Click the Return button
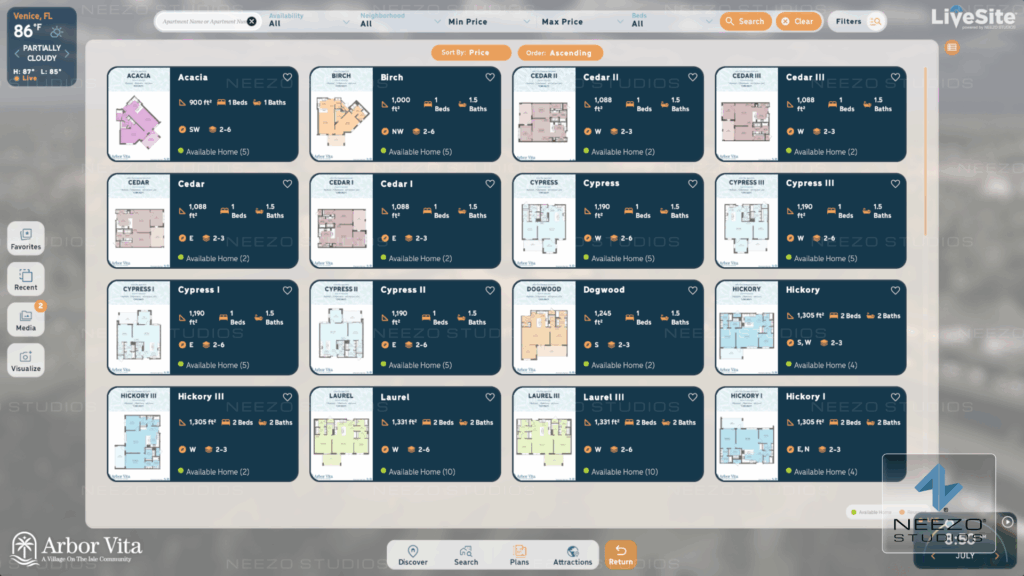1024x576 pixels. (x=620, y=555)
